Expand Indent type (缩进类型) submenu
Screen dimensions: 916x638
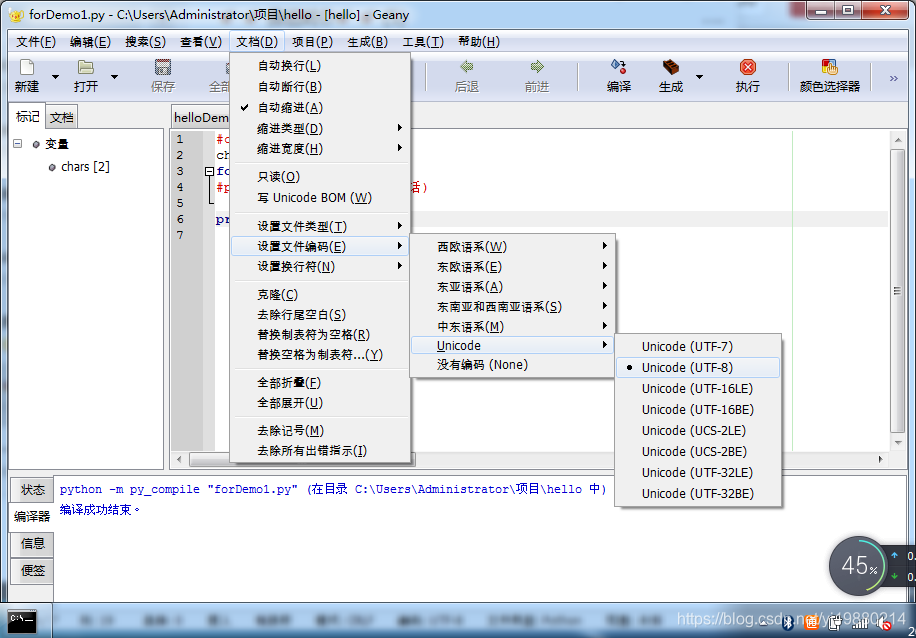320,129
